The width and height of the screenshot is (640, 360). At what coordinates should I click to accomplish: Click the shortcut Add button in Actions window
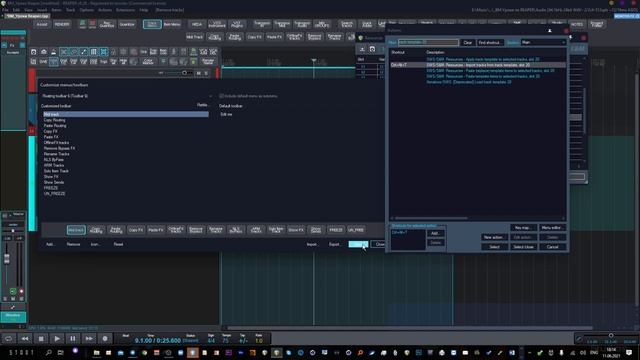click(x=436, y=233)
